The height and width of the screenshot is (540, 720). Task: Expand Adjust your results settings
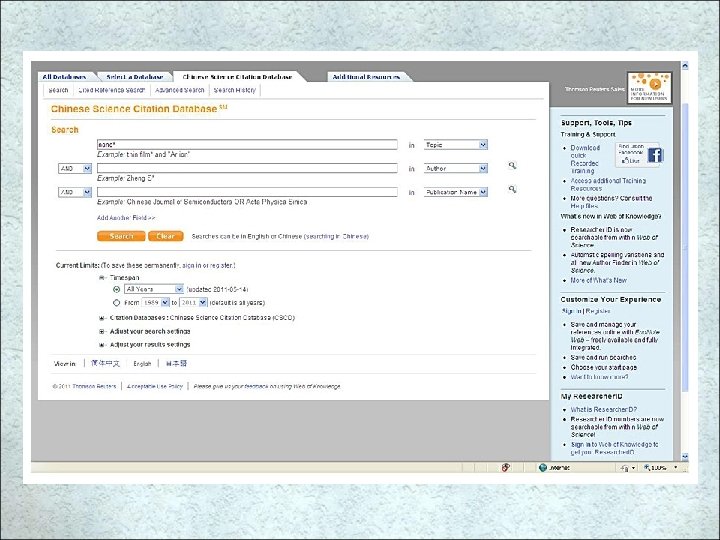click(x=102, y=344)
